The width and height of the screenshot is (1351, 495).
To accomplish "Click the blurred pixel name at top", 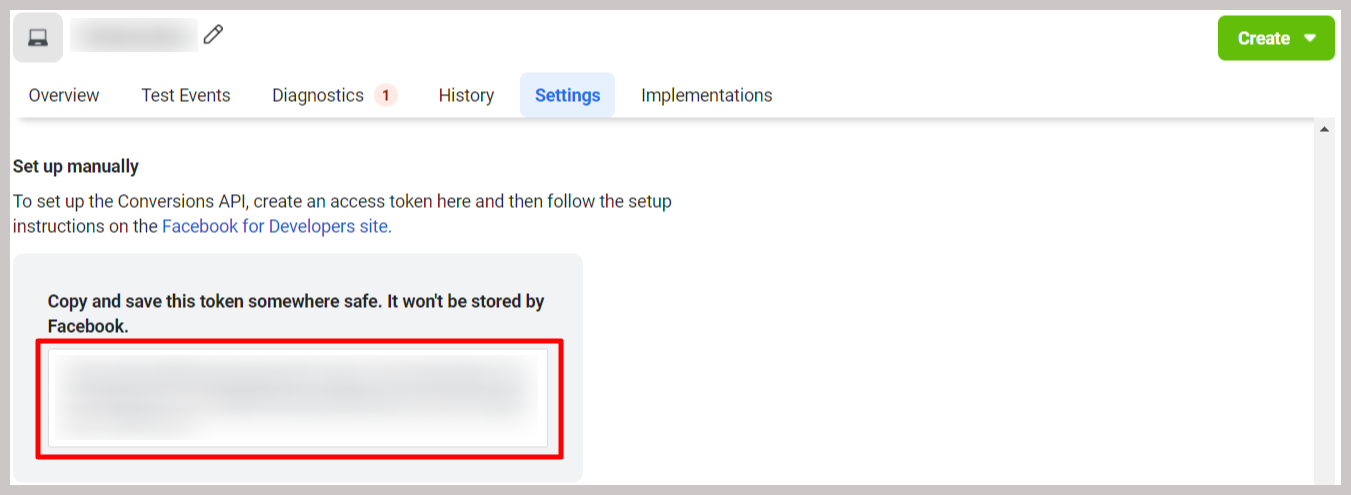I will (x=134, y=35).
